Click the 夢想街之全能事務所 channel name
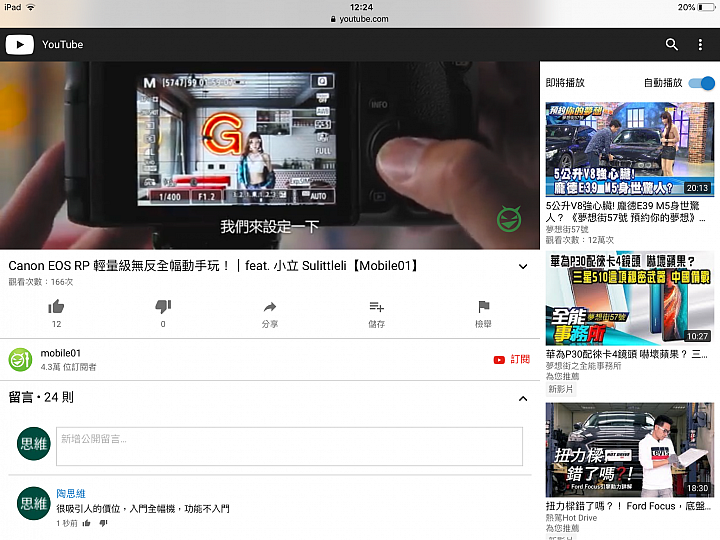This screenshot has height=540, width=720. [x=583, y=366]
